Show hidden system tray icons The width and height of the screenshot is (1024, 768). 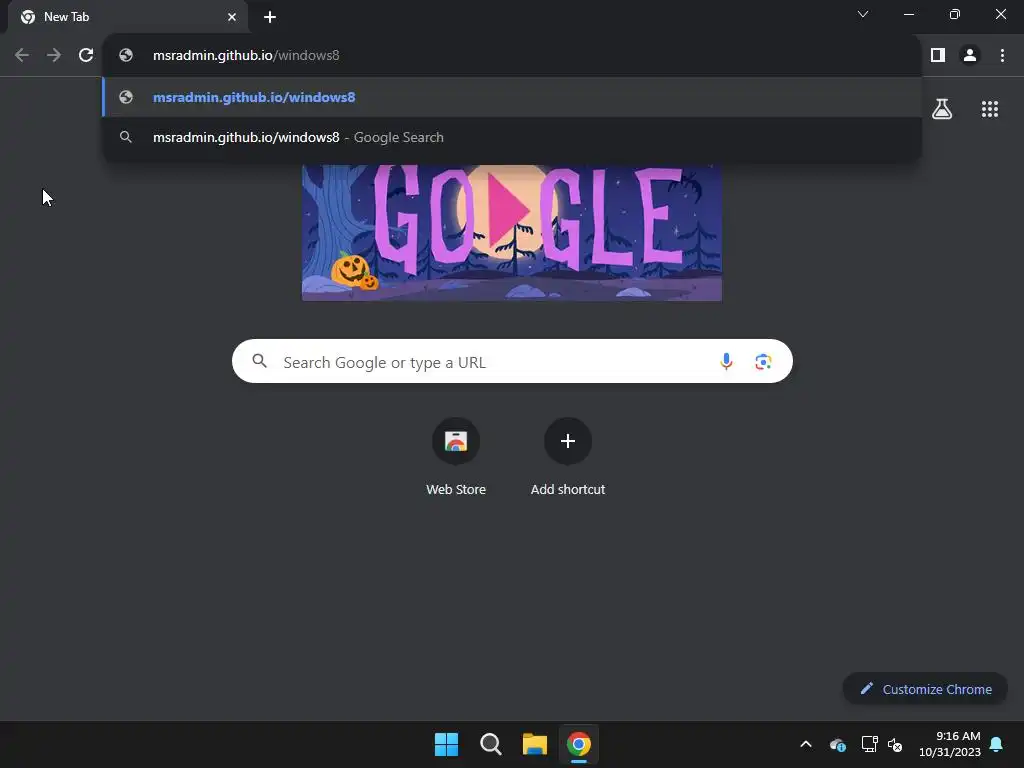click(806, 744)
